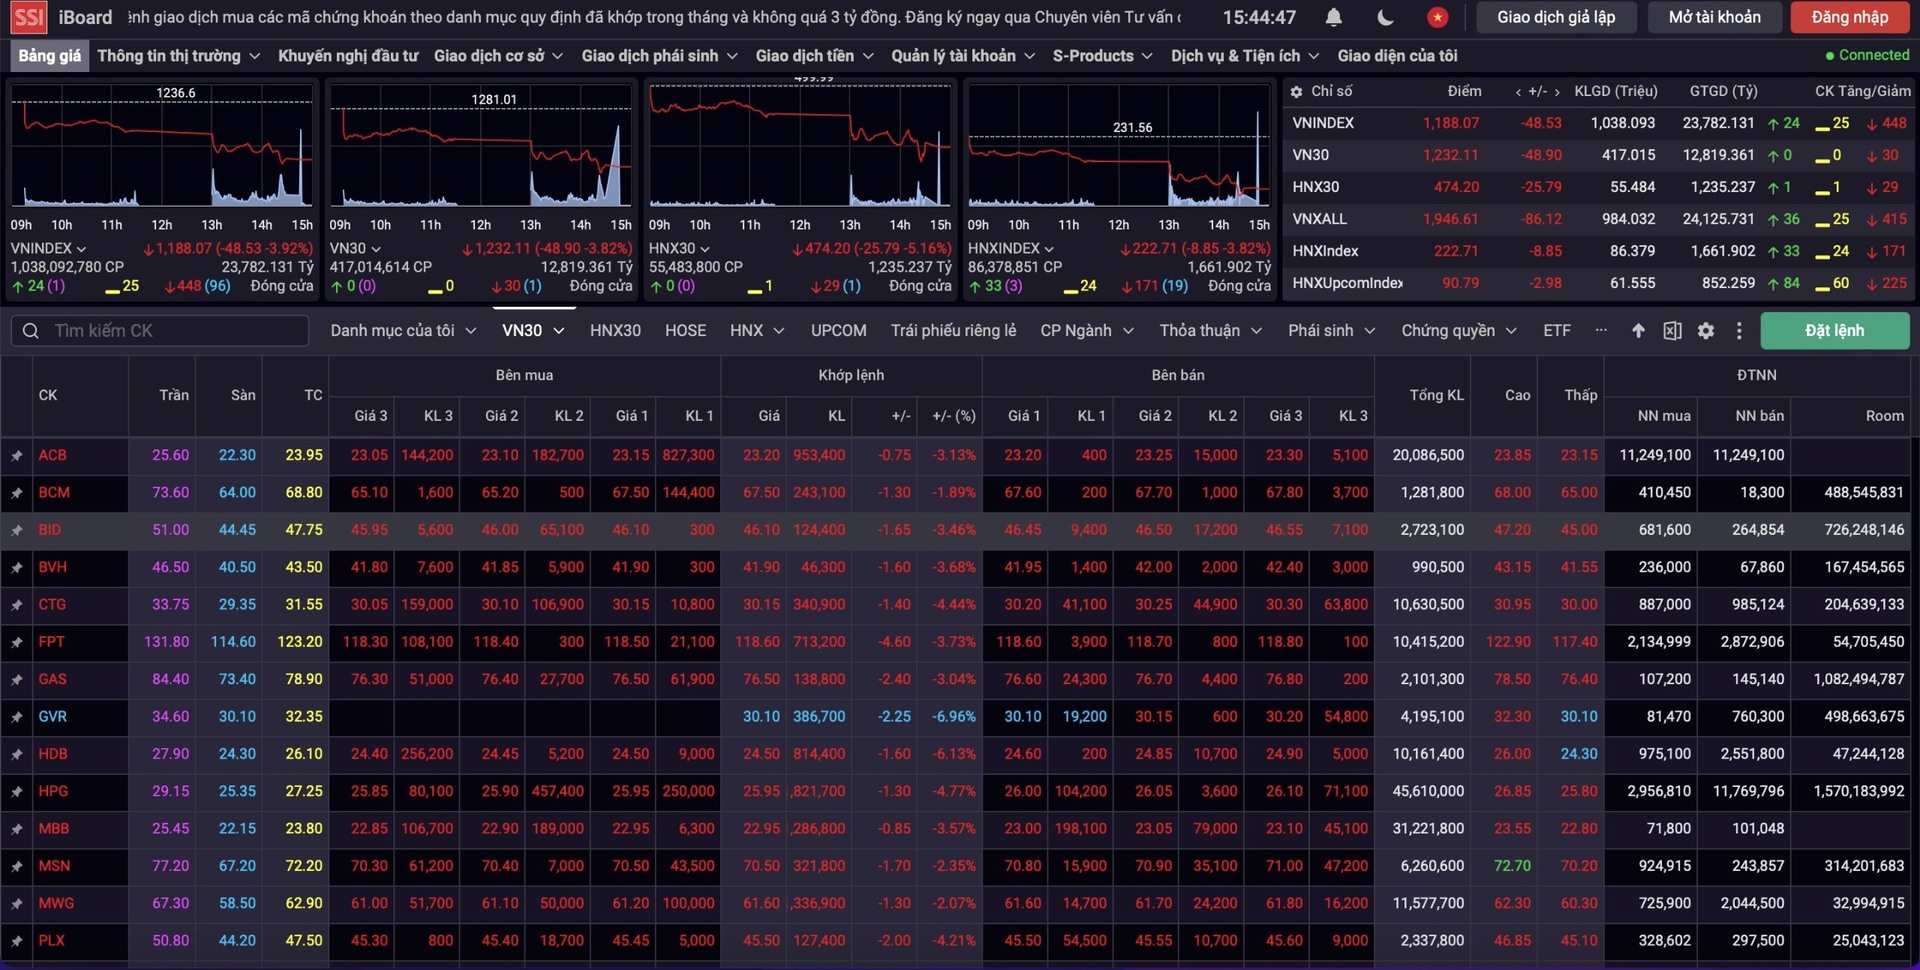Expand S-Products menu

click(x=1103, y=56)
